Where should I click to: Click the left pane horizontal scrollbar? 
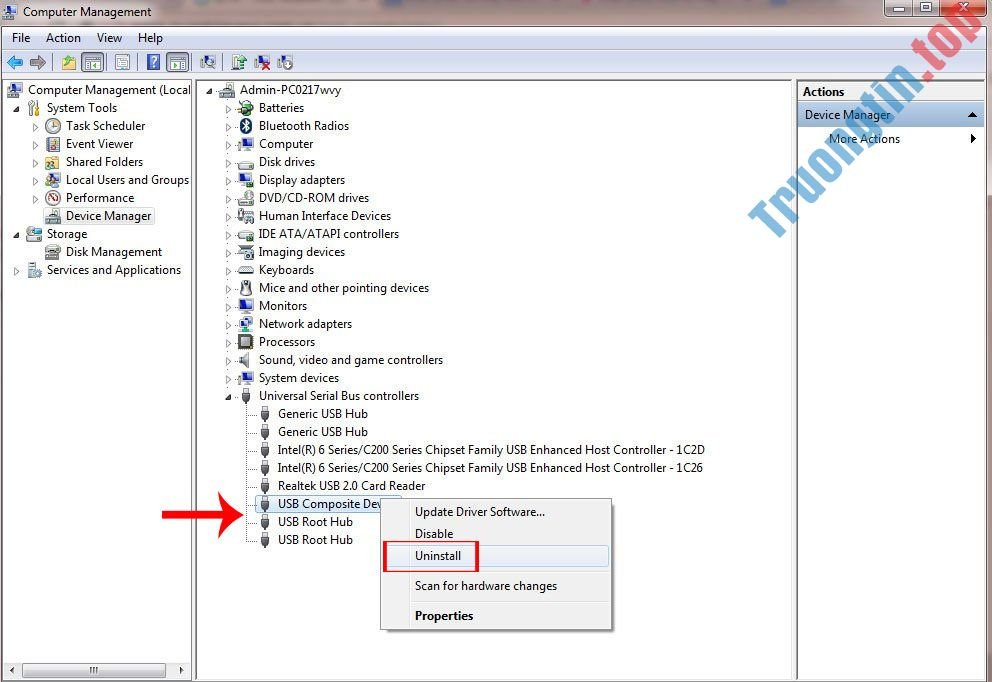(100, 670)
